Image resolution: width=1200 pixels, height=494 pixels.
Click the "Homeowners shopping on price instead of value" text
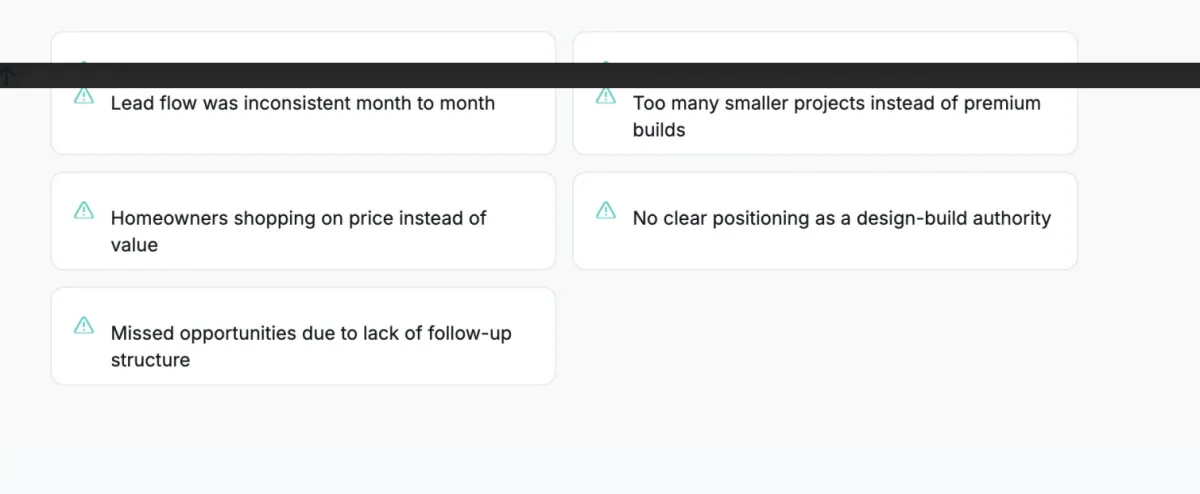pyautogui.click(x=298, y=231)
